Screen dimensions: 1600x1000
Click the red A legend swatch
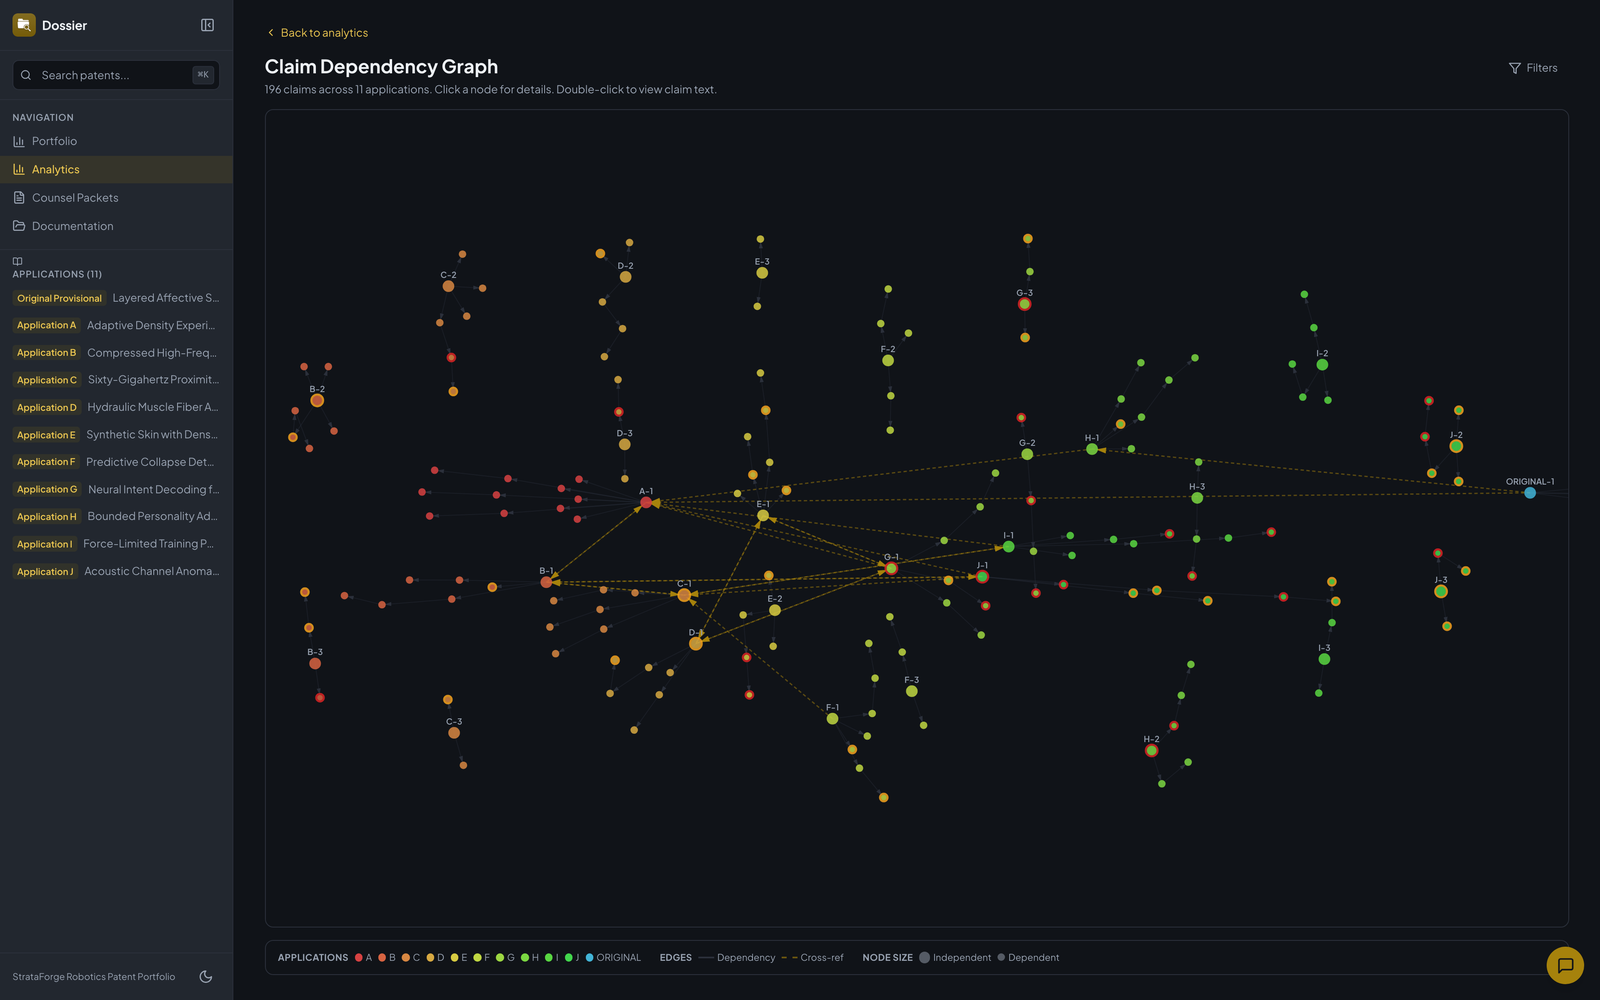[359, 958]
